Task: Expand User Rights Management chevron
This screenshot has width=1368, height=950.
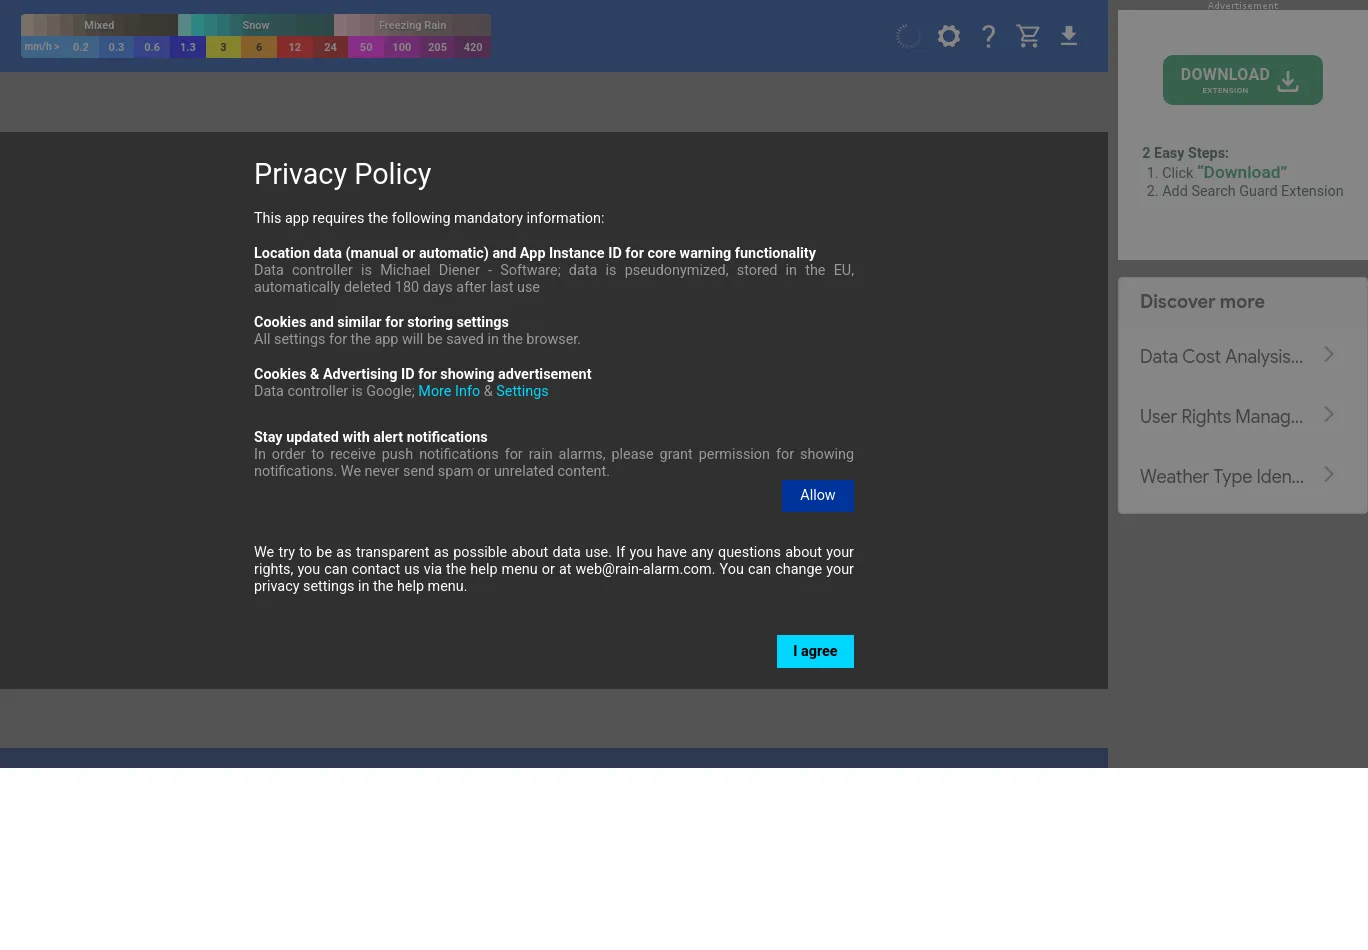Action: pyautogui.click(x=1329, y=415)
